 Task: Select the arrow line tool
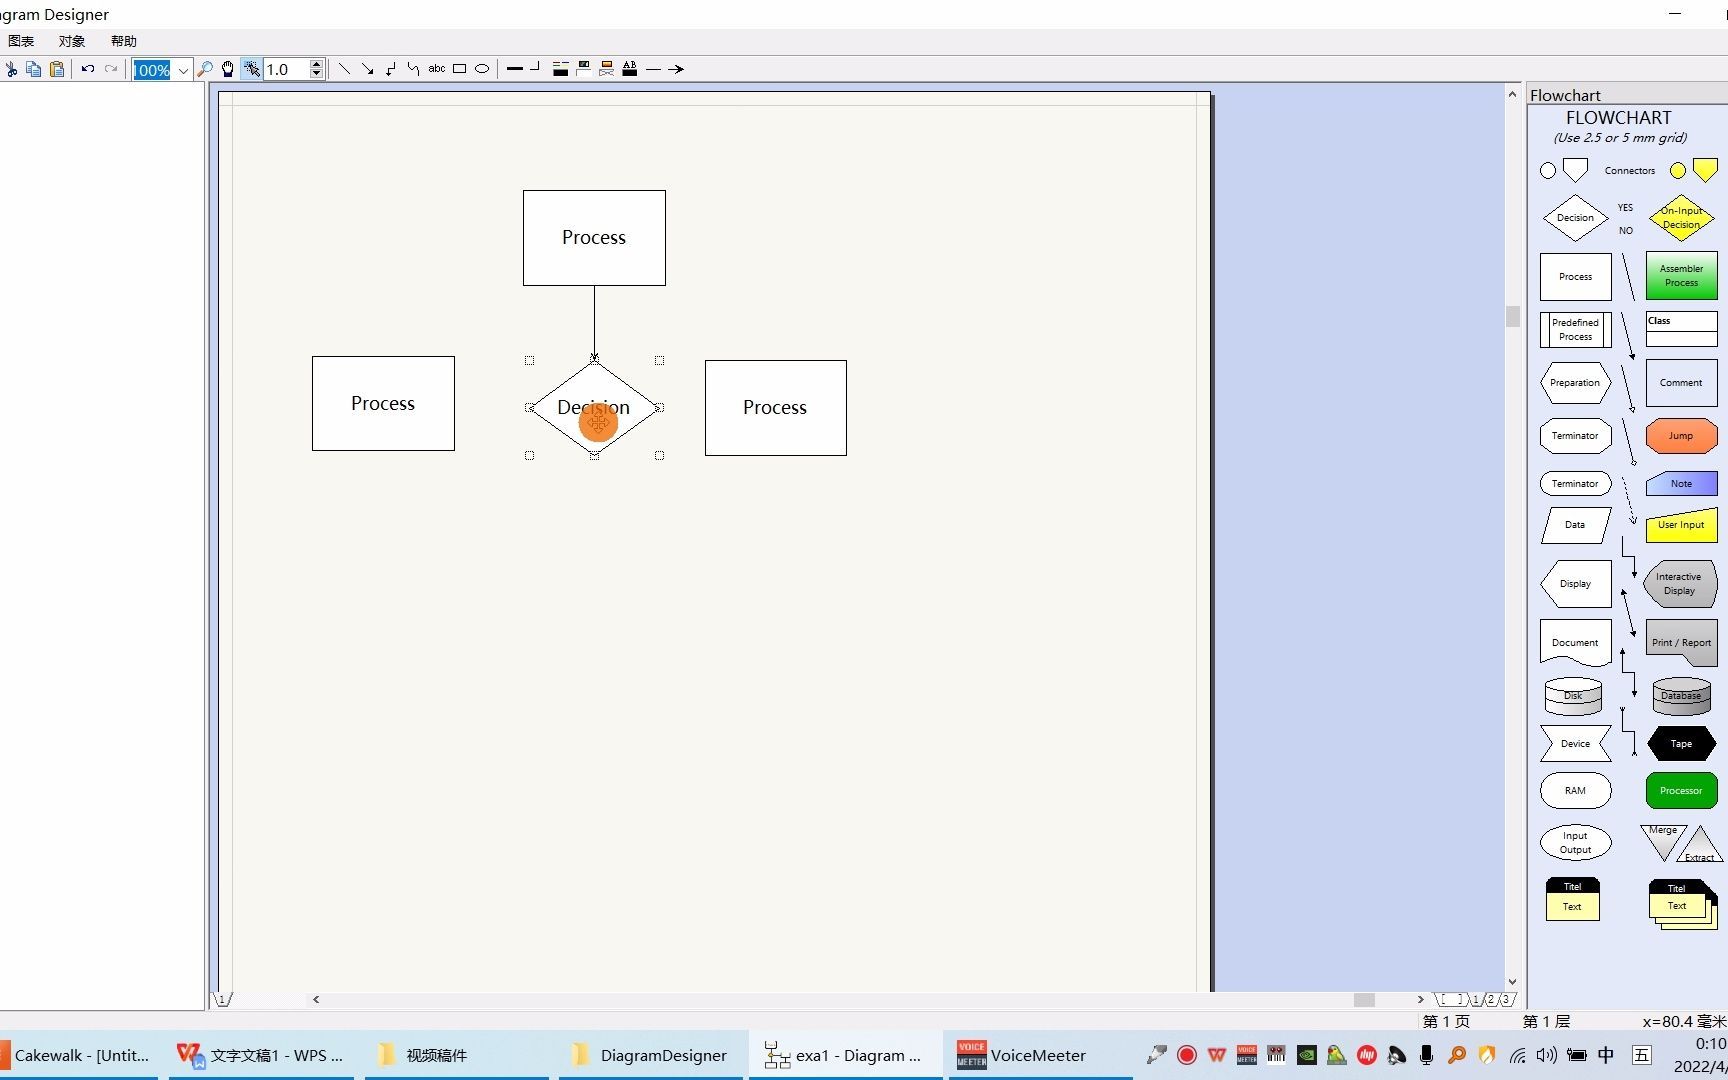(x=367, y=69)
